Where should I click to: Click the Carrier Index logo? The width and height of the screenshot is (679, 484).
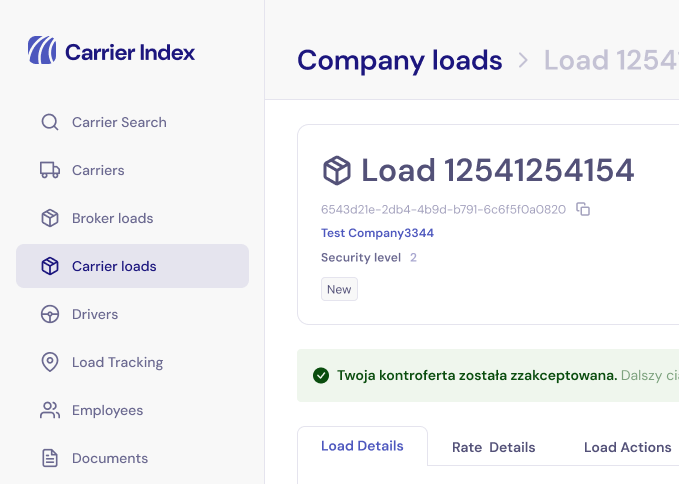pos(111,51)
